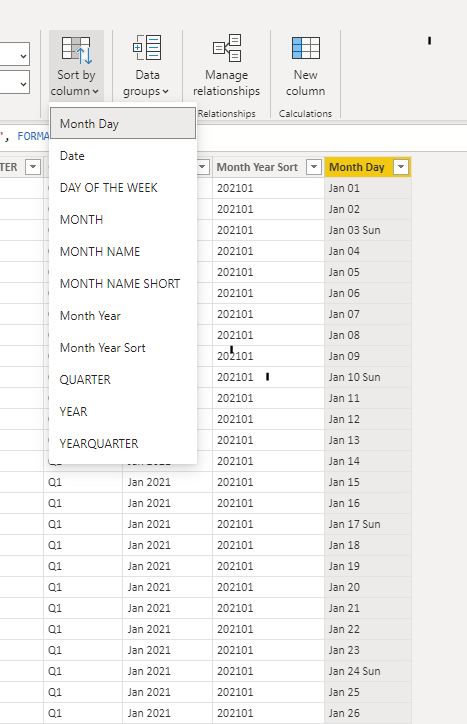
Task: Click cell Jan 03 Sun
Action: click(x=367, y=230)
